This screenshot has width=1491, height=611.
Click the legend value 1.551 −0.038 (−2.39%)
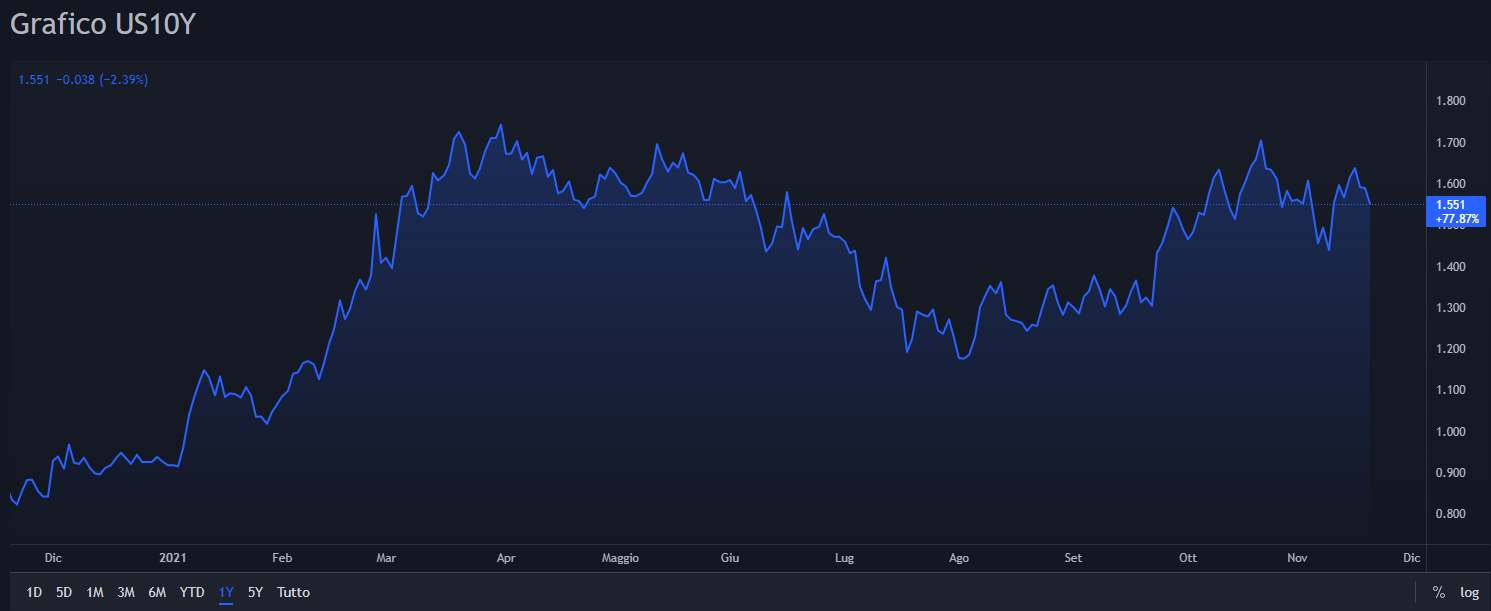coord(83,79)
